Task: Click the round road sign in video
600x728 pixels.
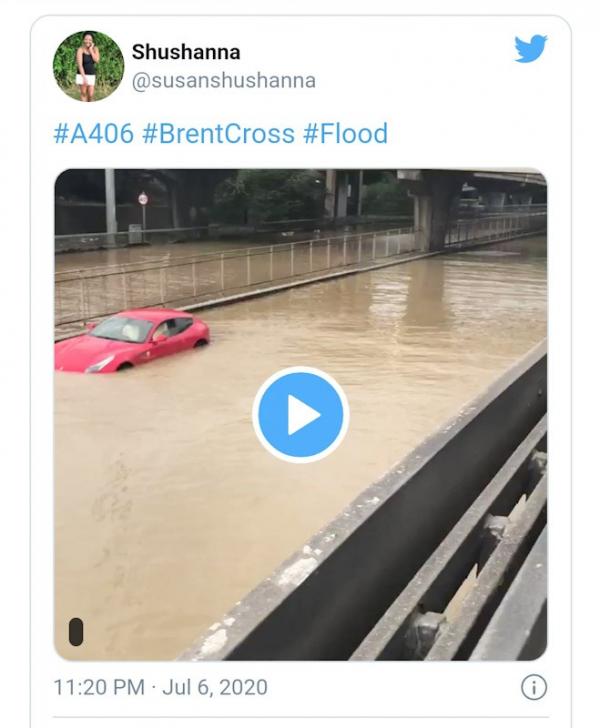Action: tap(143, 198)
